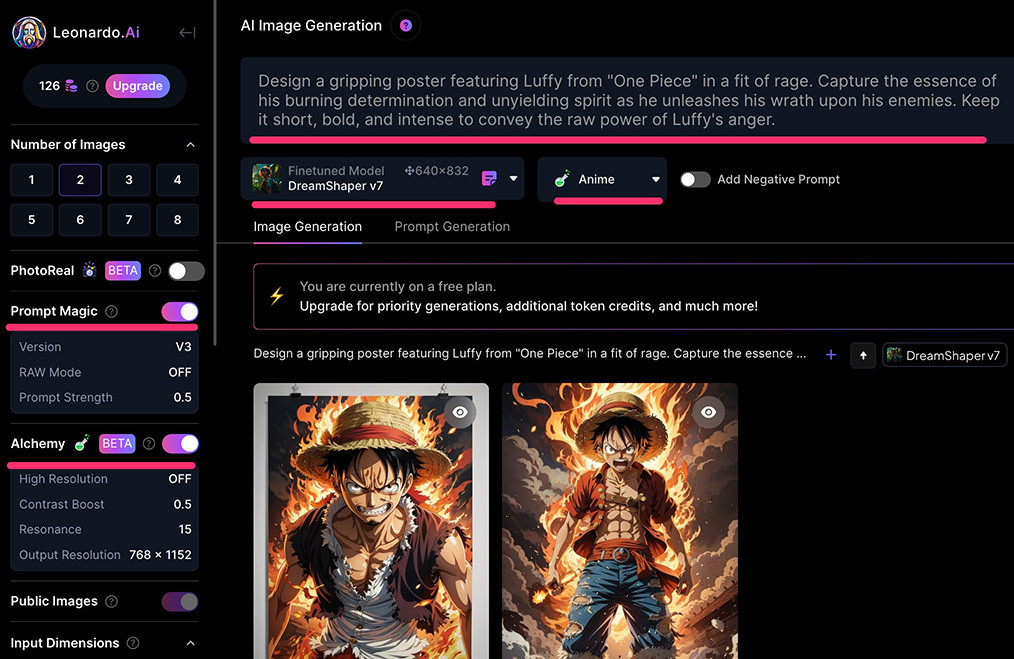Enable Add Negative Prompt toggle
The height and width of the screenshot is (659, 1014).
pos(695,179)
